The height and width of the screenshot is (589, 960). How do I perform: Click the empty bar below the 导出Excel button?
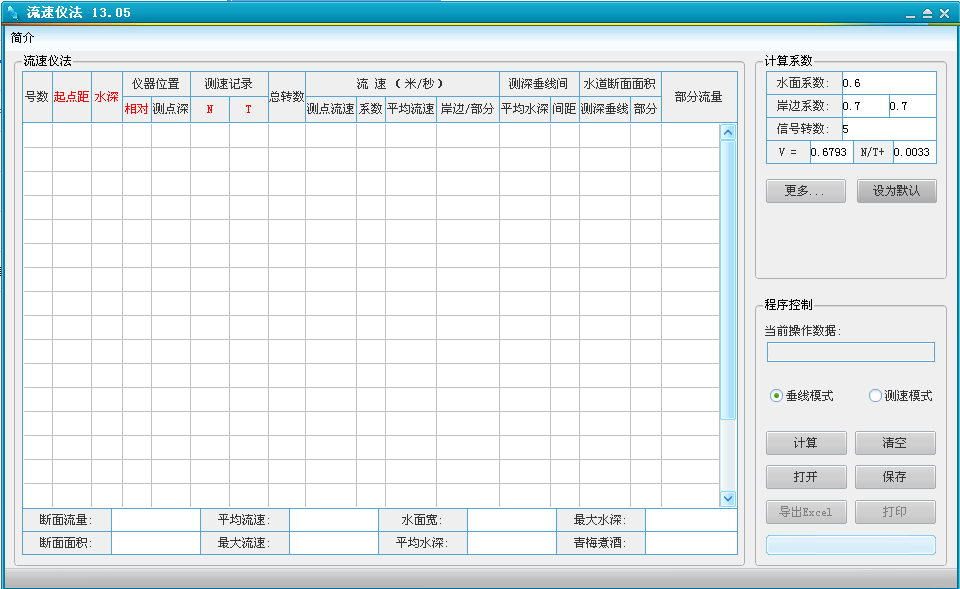[x=851, y=545]
